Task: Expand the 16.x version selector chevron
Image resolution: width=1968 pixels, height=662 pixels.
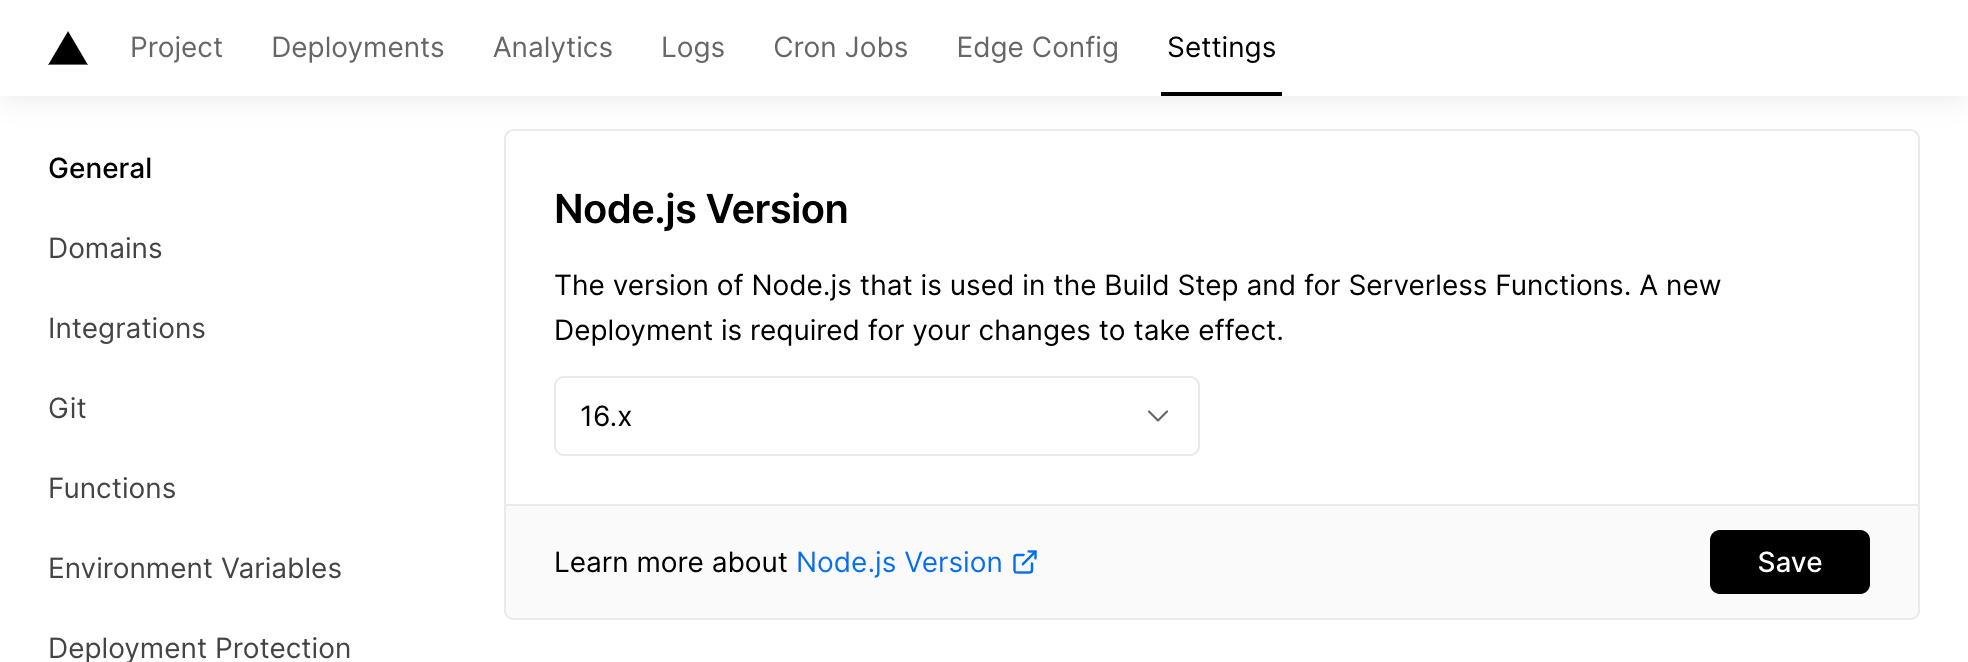Action: click(1157, 416)
